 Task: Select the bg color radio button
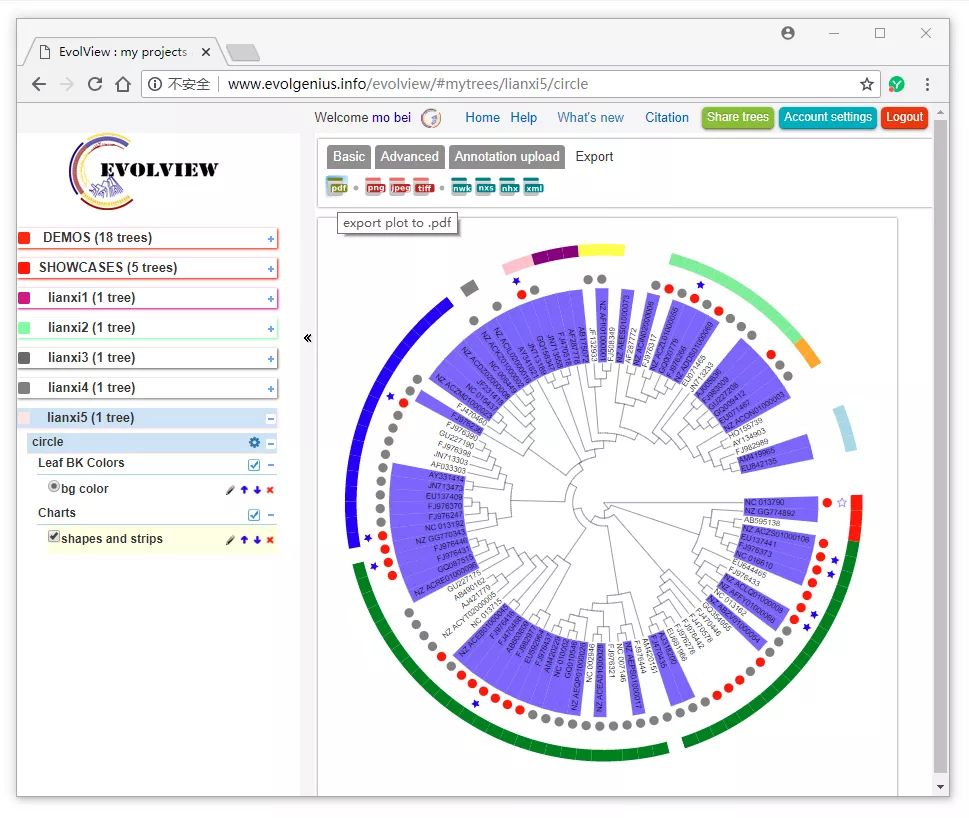click(x=54, y=486)
